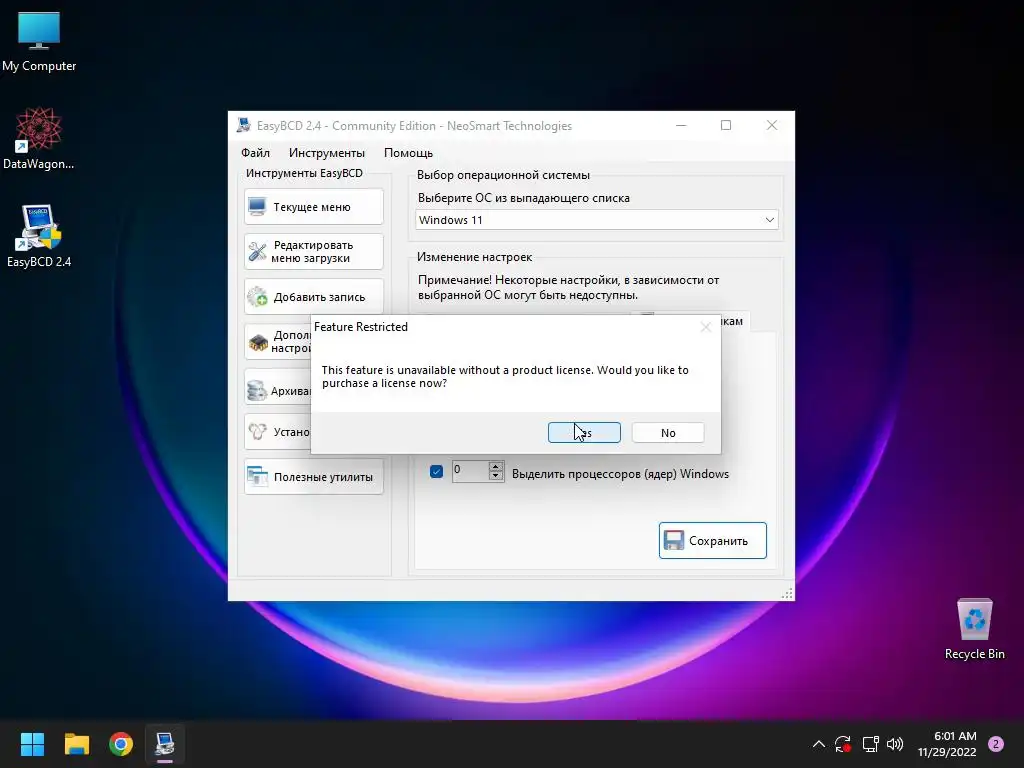Image resolution: width=1024 pixels, height=768 pixels.
Task: Increase processor count spinner up arrow
Action: pyautogui.click(x=496, y=466)
